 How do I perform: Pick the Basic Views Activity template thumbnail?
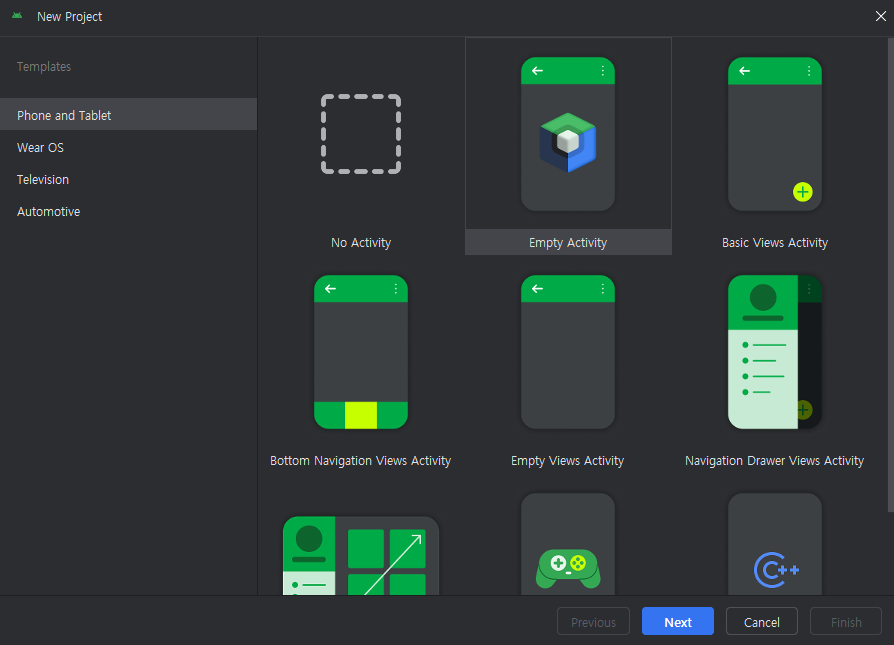pyautogui.click(x=775, y=134)
